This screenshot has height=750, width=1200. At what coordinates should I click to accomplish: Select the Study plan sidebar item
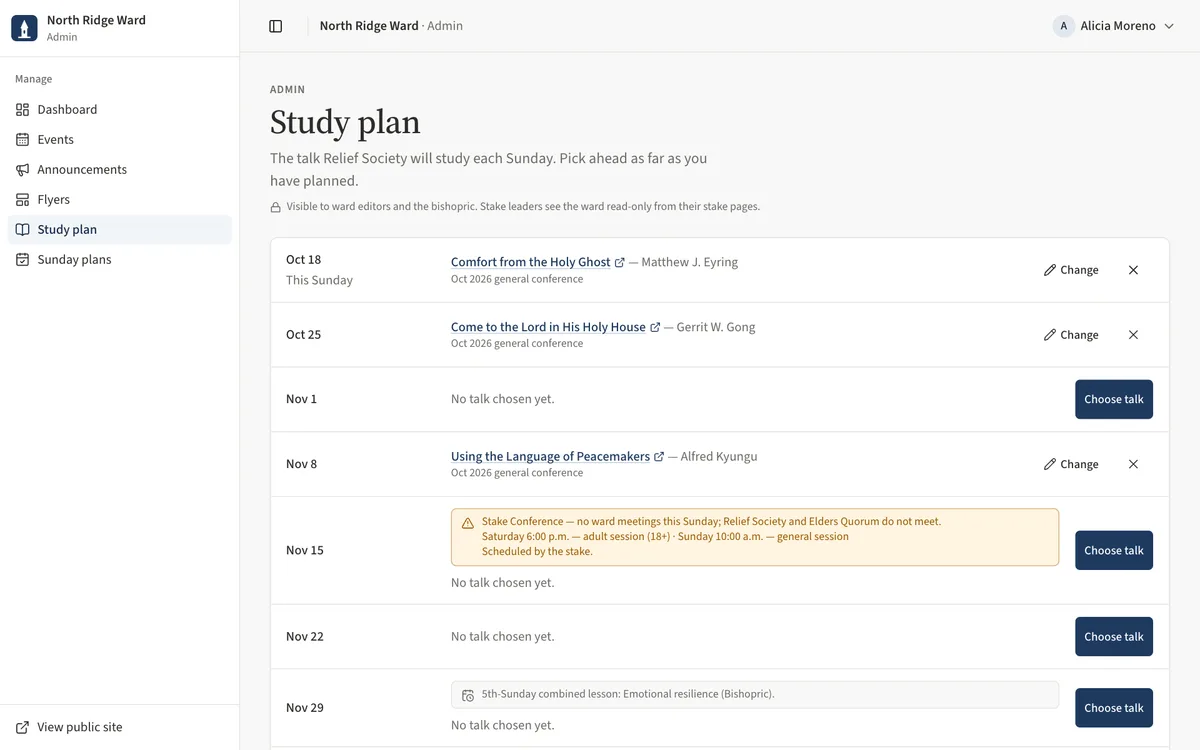(x=120, y=230)
